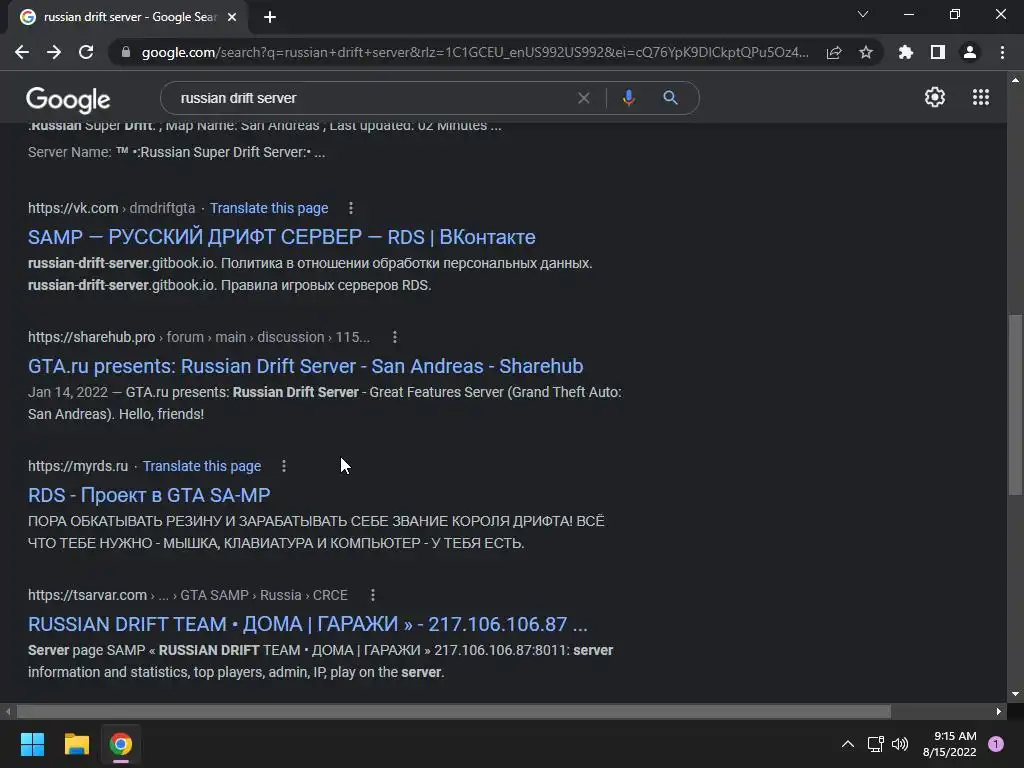Viewport: 1024px width, 768px height.
Task: Click the horizontal scrollbar thumb
Action: pos(453,711)
